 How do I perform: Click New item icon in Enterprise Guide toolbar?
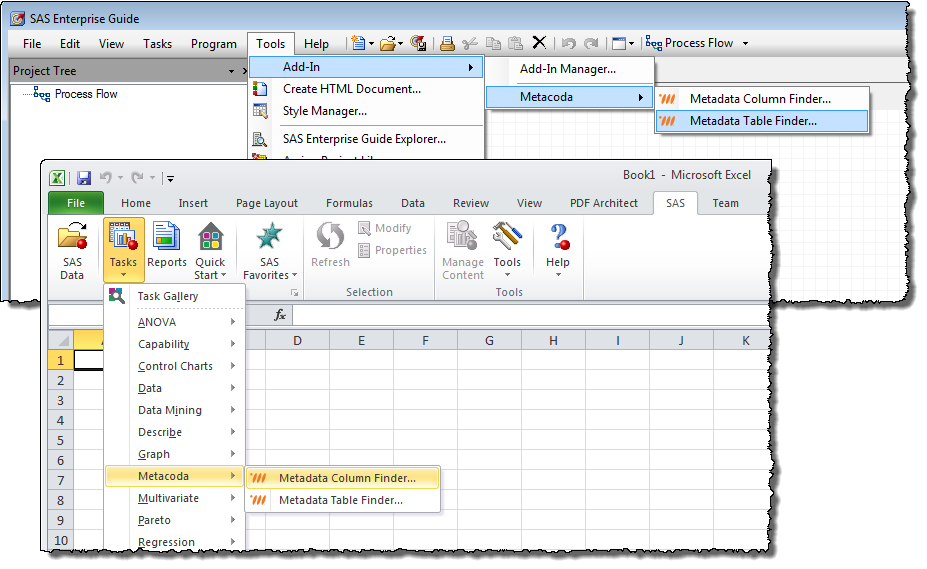click(358, 43)
